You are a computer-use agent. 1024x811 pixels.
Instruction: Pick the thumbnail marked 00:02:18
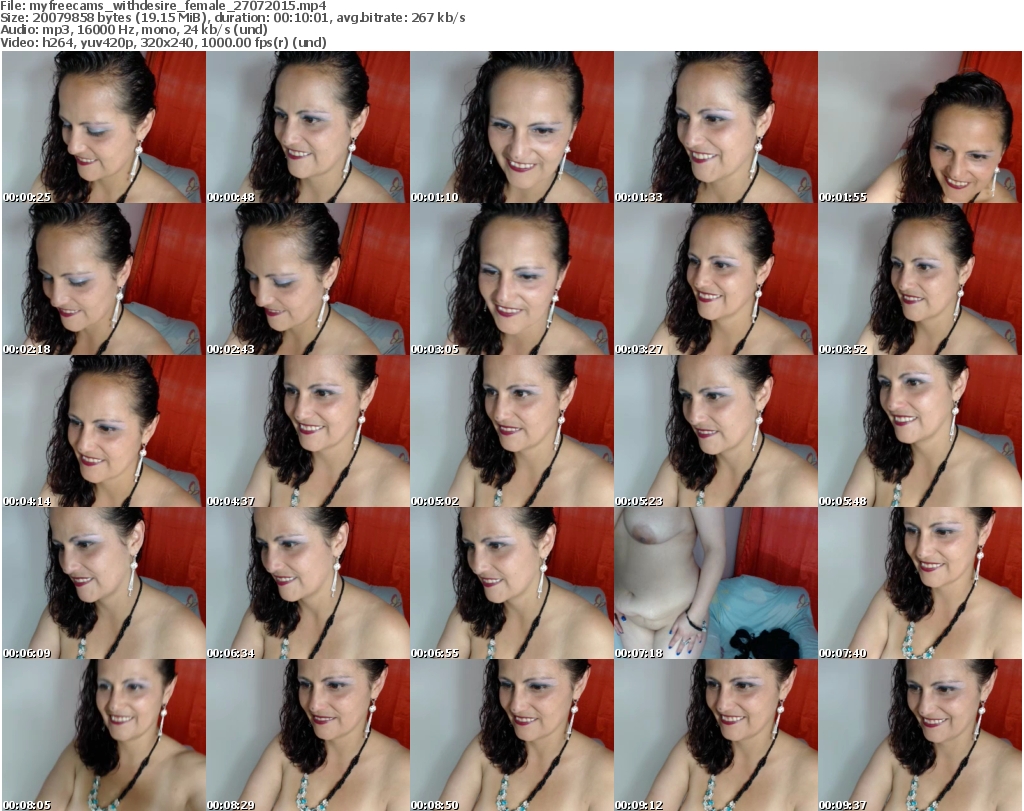click(x=104, y=279)
